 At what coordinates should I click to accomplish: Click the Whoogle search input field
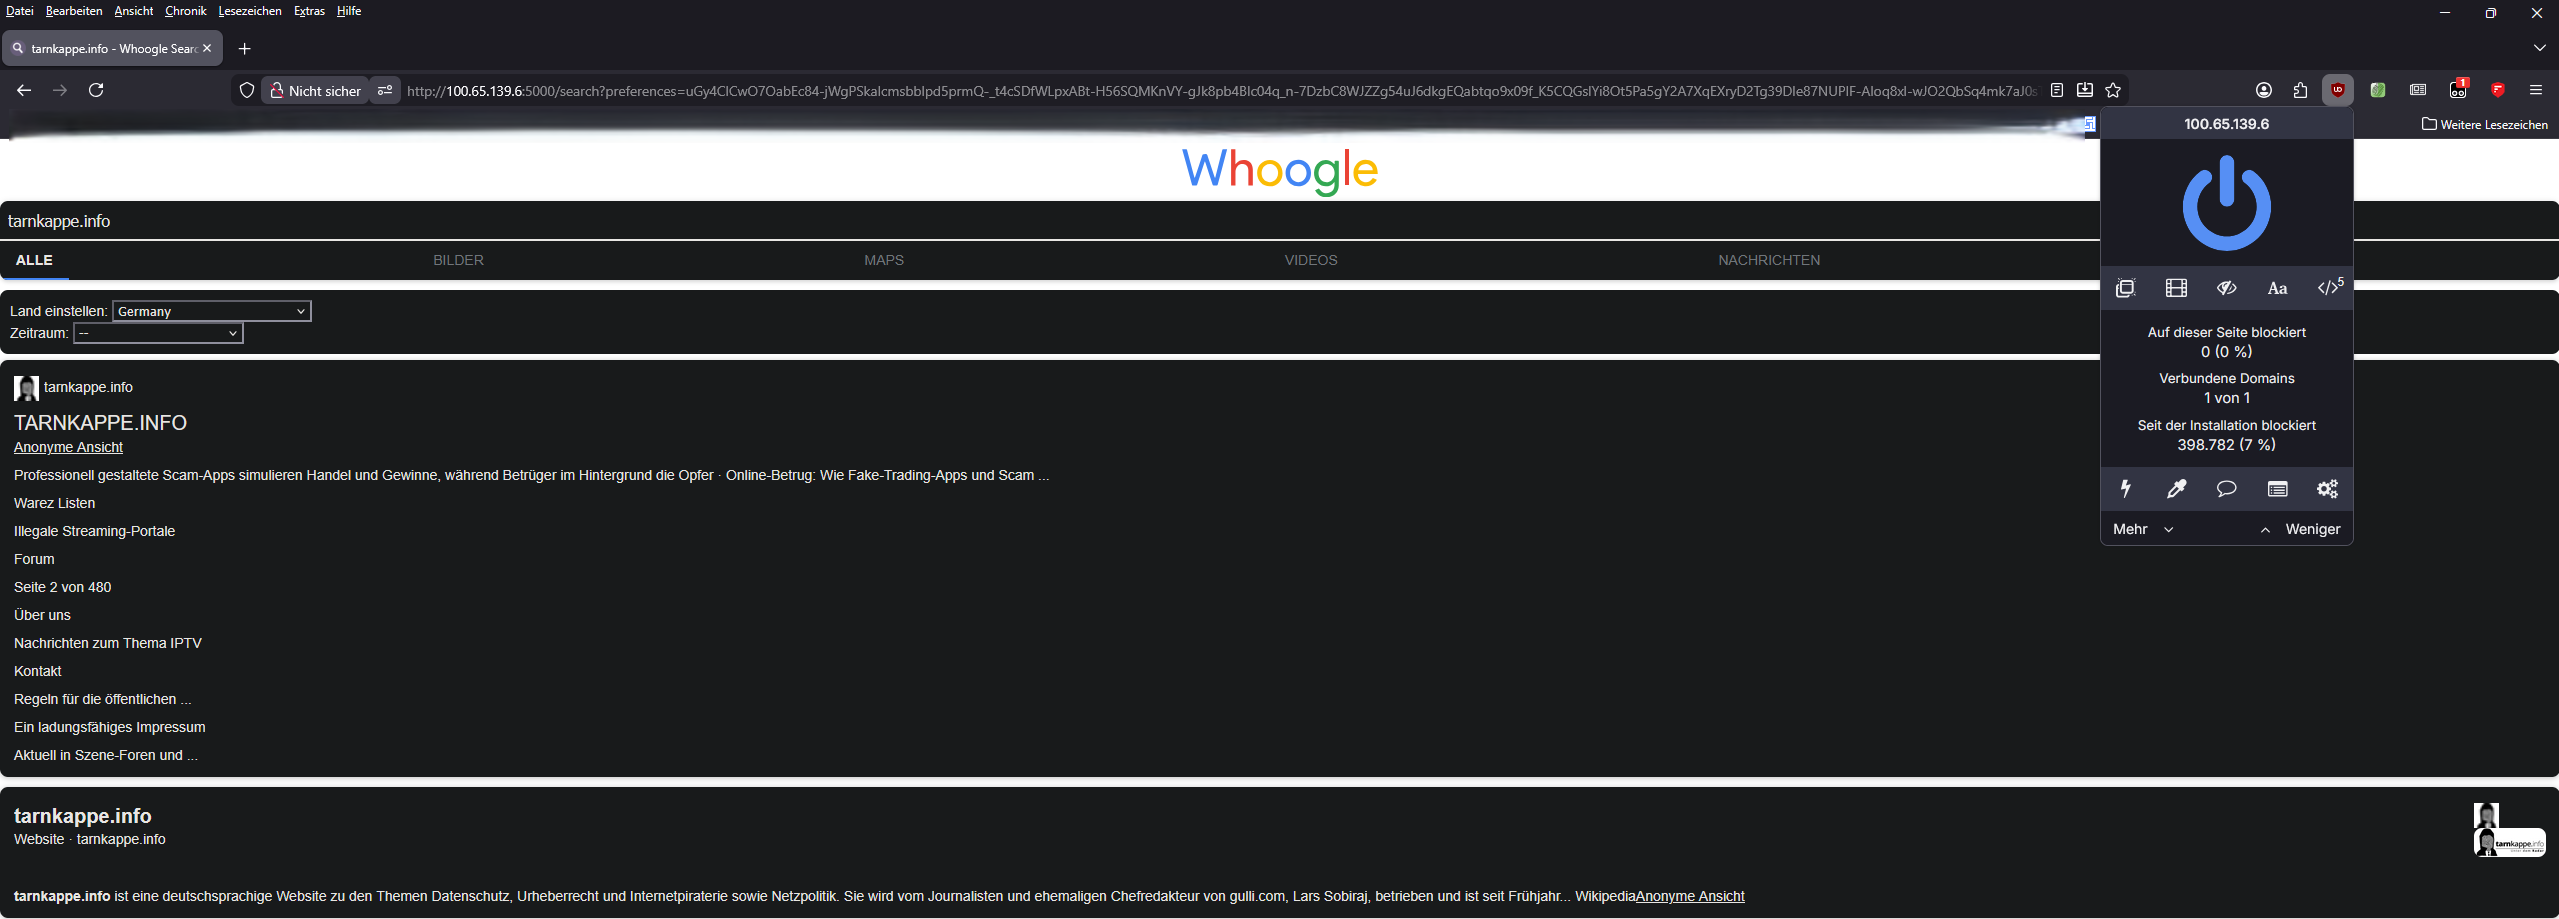(x=1000, y=221)
